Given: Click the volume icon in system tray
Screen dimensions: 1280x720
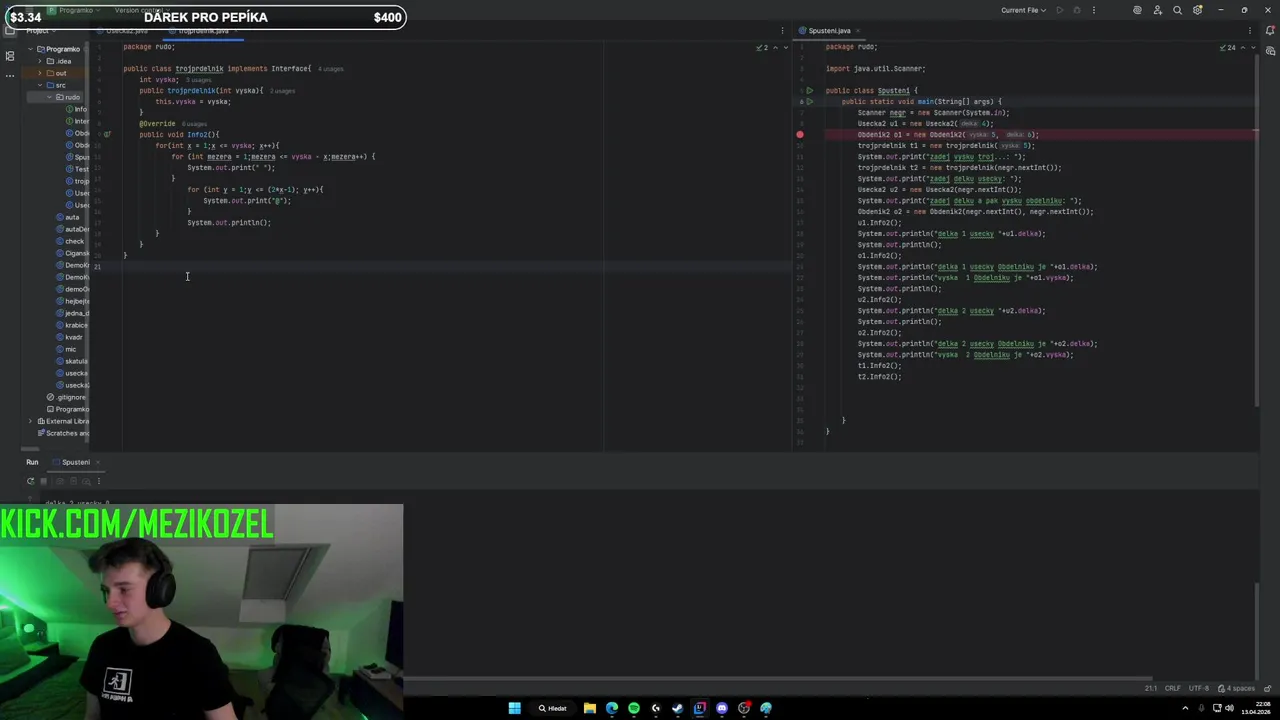Looking at the screenshot, I should click(x=1230, y=708).
